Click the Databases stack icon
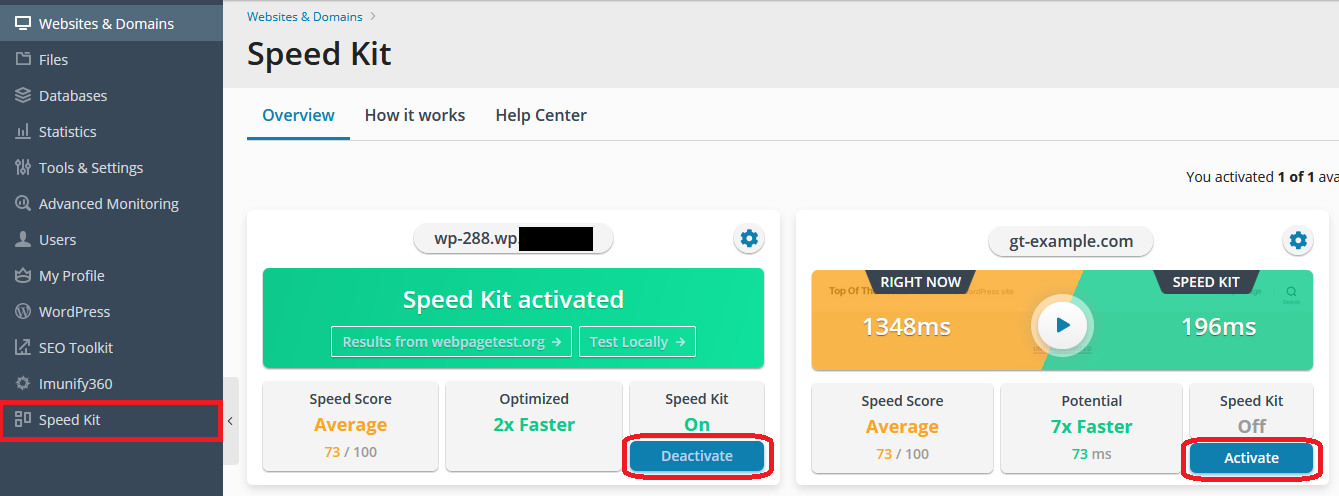This screenshot has height=496, width=1339. [x=23, y=95]
